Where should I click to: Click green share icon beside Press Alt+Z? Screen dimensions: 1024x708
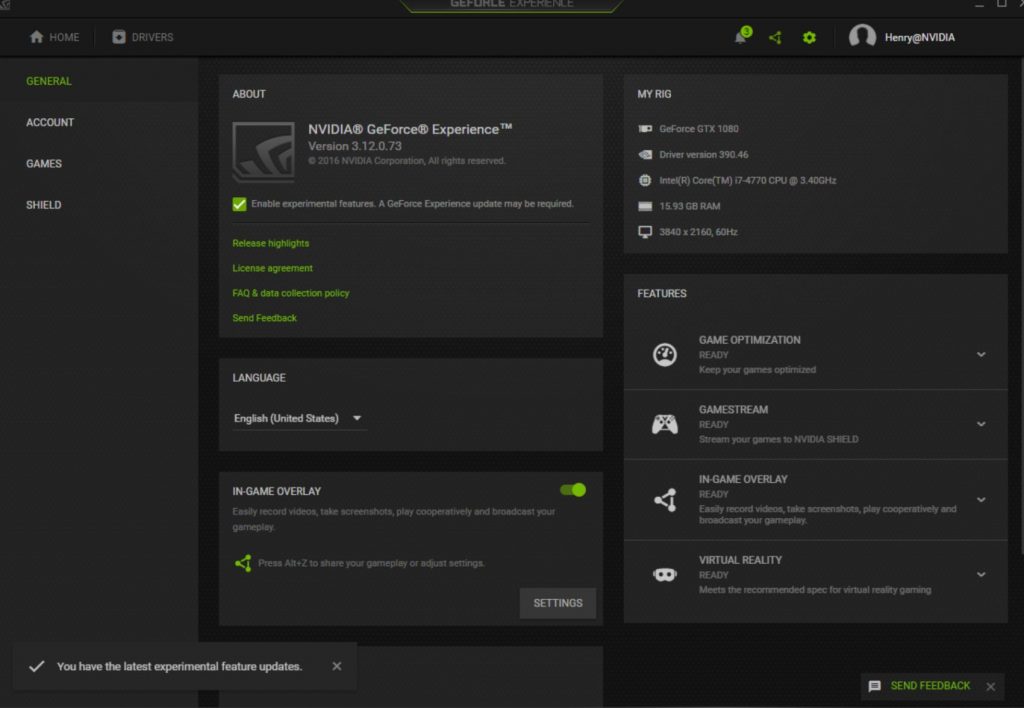tap(243, 563)
